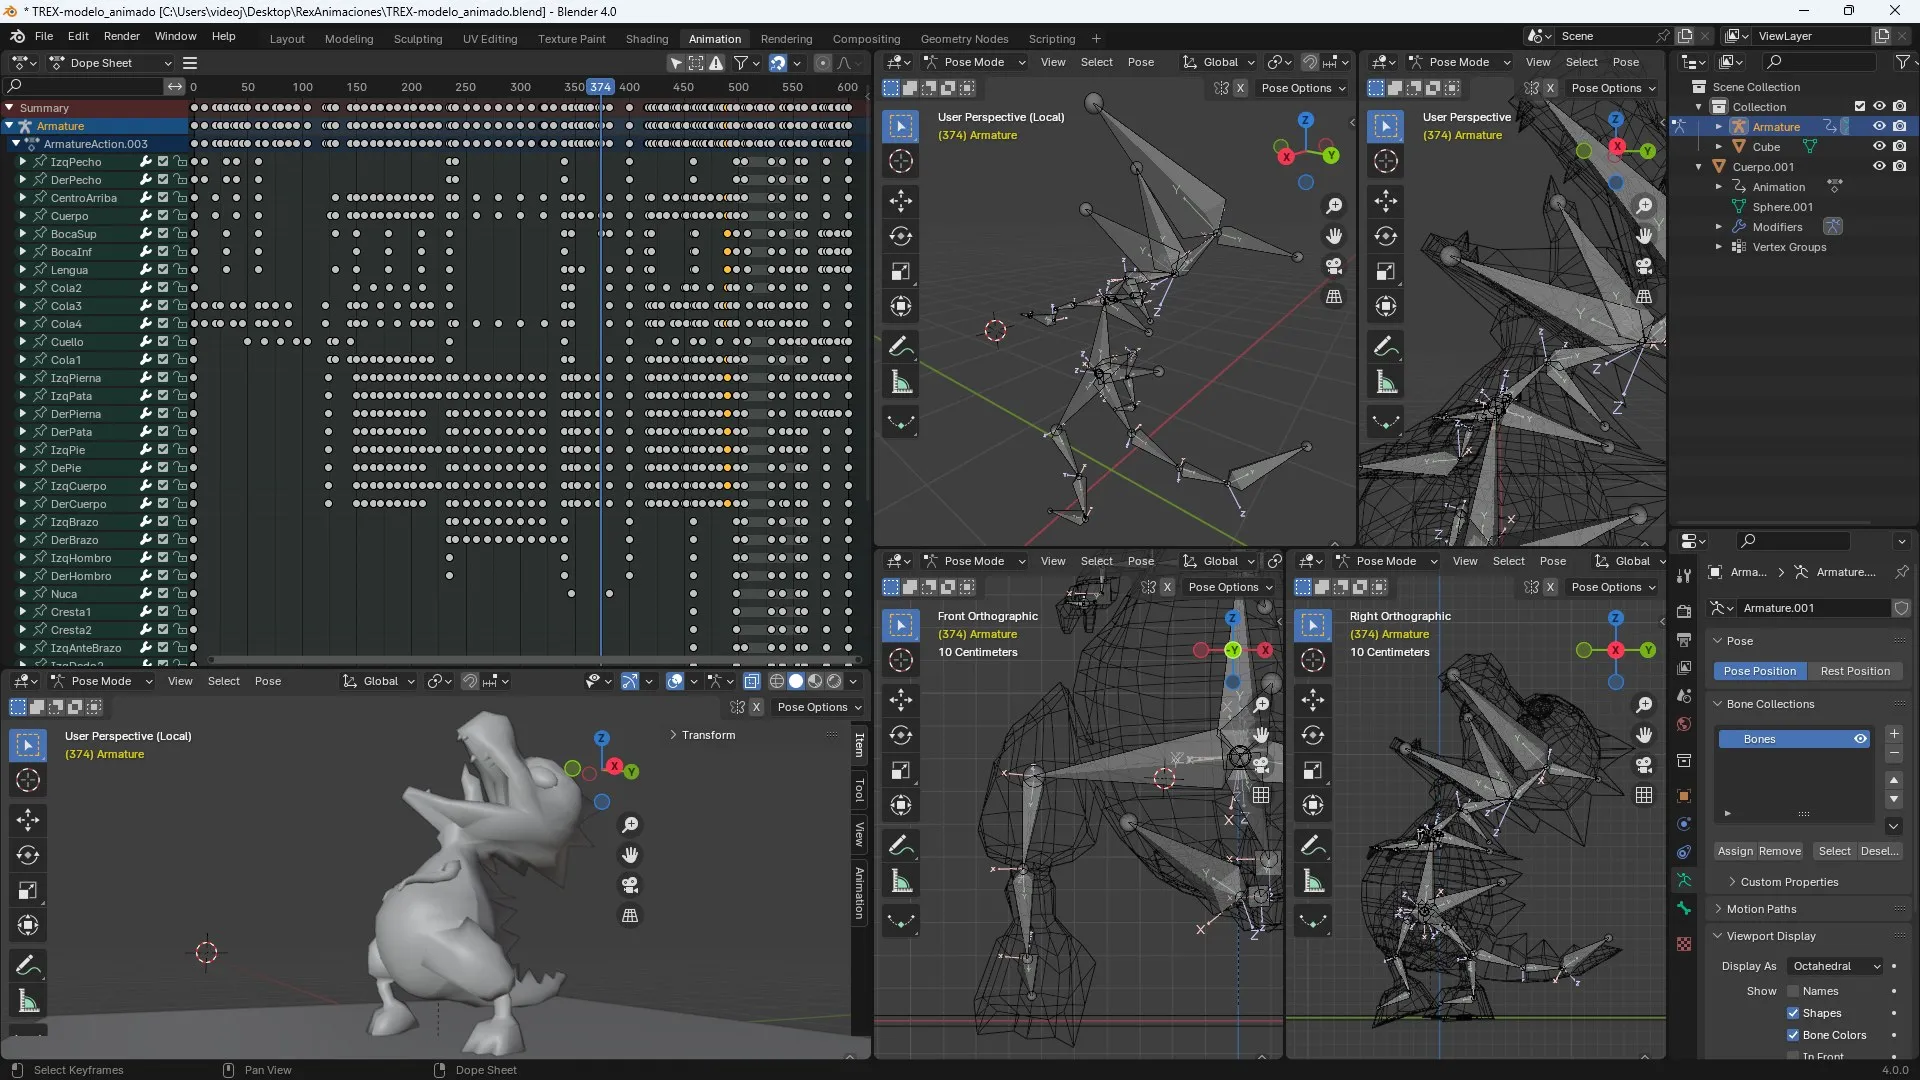Viewport: 1920px width, 1080px height.
Task: Click the outliner filter funnel icon
Action: (x=1902, y=62)
